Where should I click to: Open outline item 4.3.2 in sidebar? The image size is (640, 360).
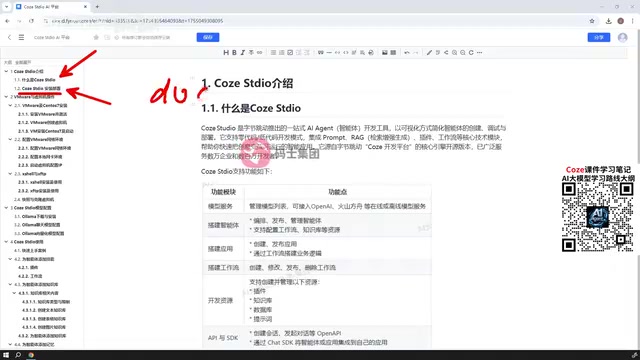[x=42, y=336]
